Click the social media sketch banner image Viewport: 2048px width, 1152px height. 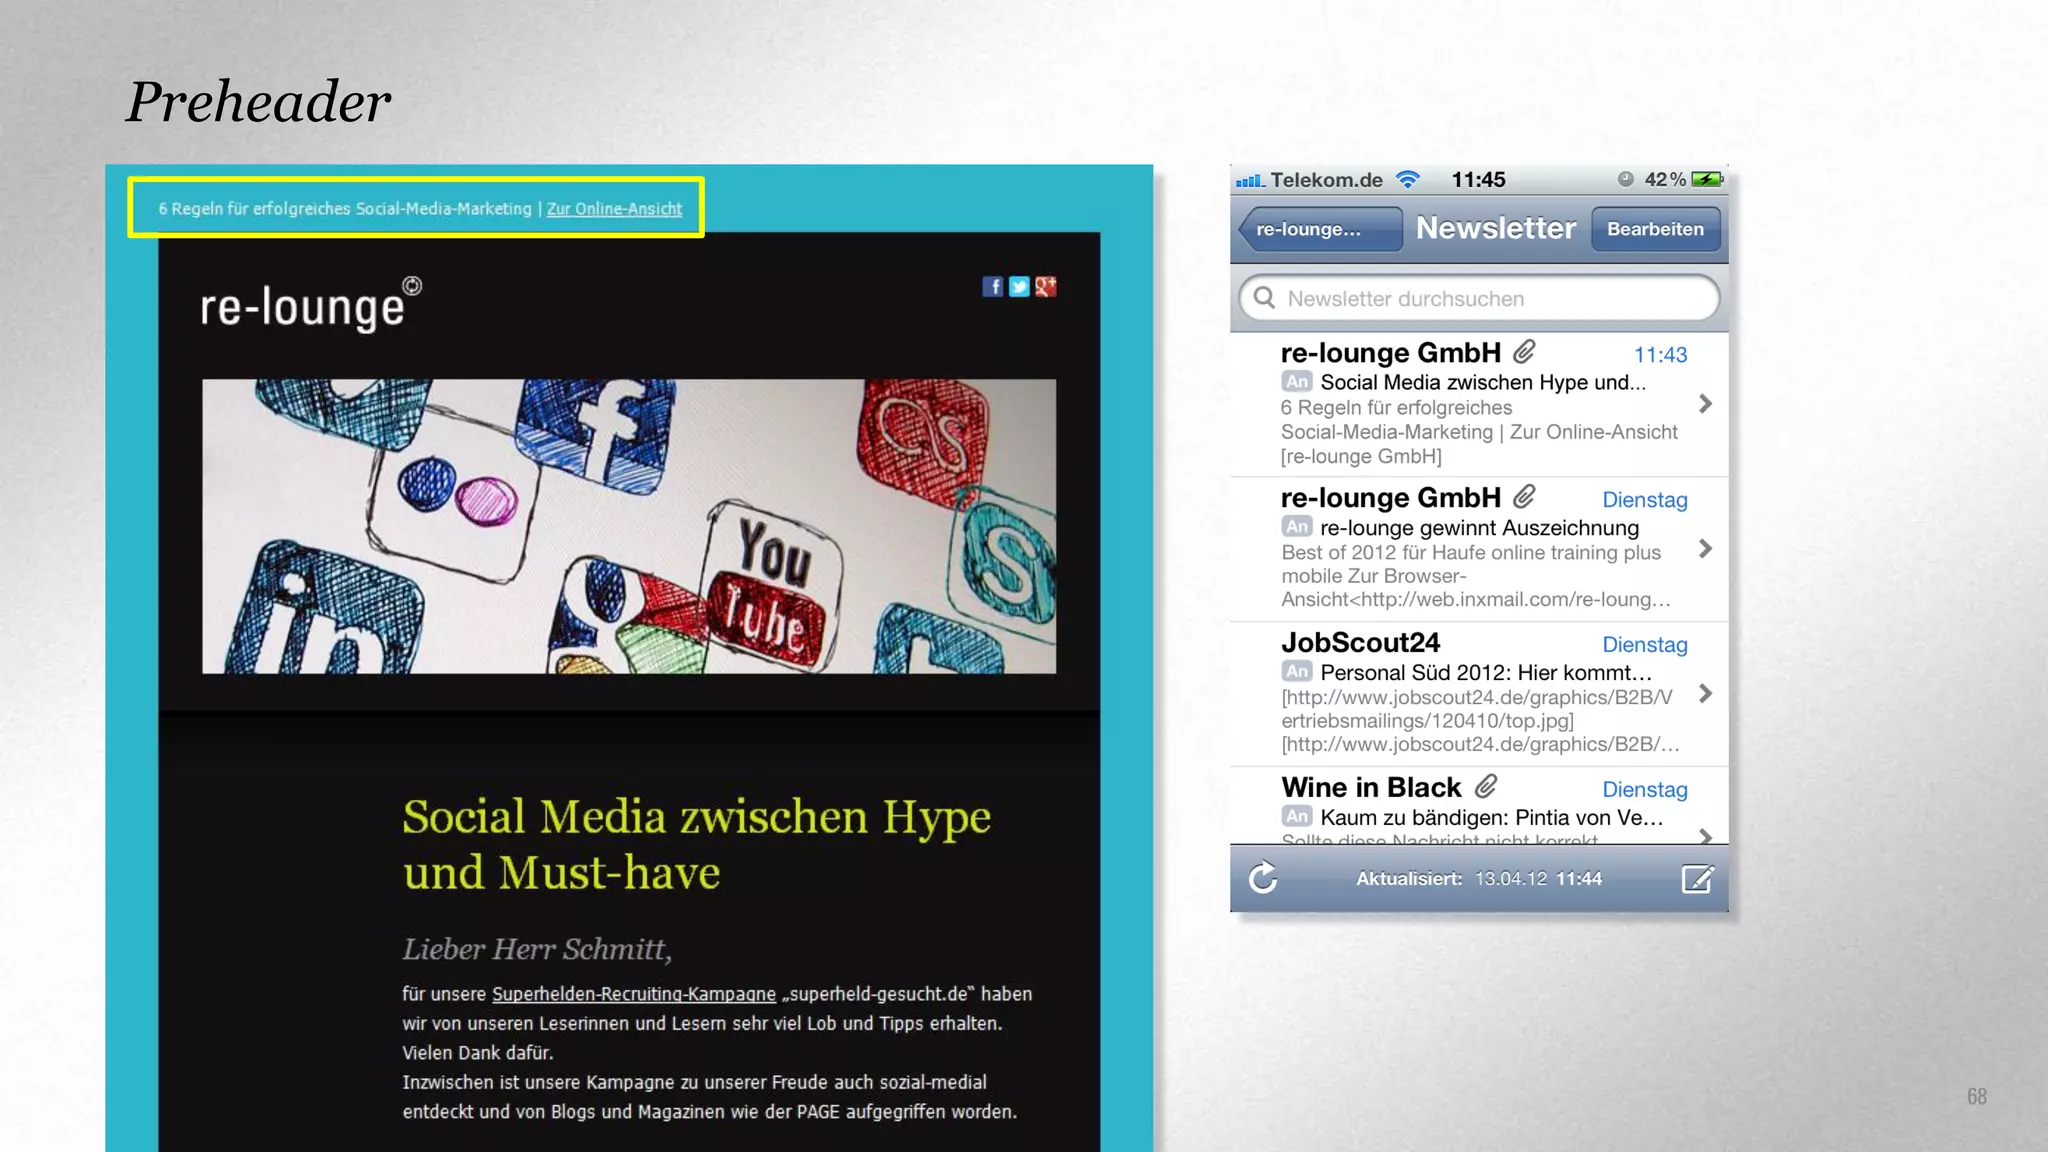pyautogui.click(x=628, y=526)
